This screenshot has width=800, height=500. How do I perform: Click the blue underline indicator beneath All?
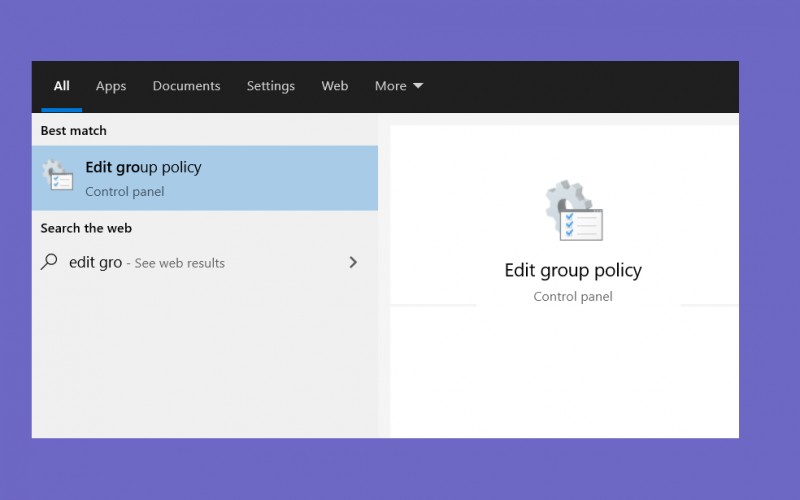pos(62,110)
